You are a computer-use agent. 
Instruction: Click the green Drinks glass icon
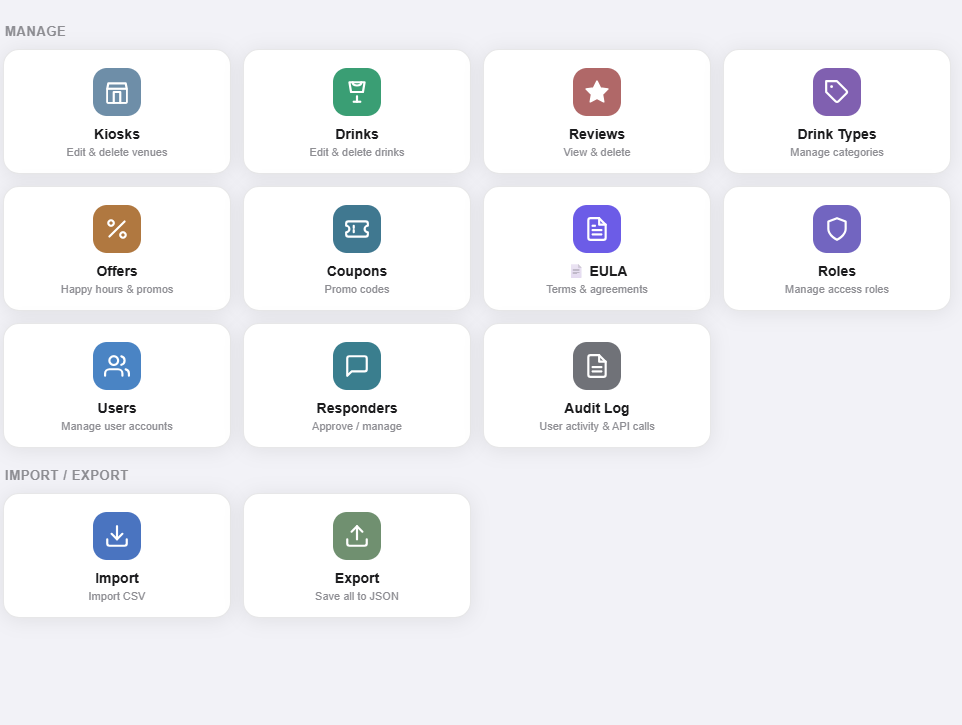356,92
